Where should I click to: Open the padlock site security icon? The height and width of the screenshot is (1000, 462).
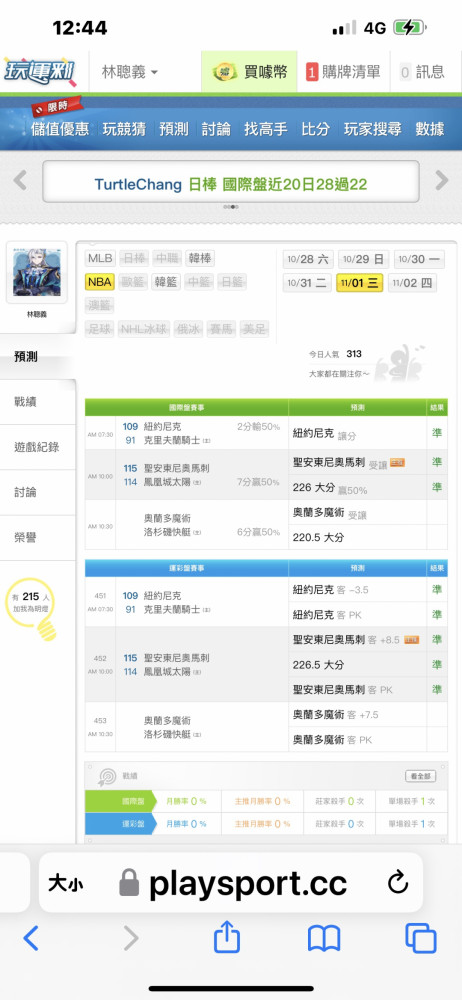[x=129, y=883]
